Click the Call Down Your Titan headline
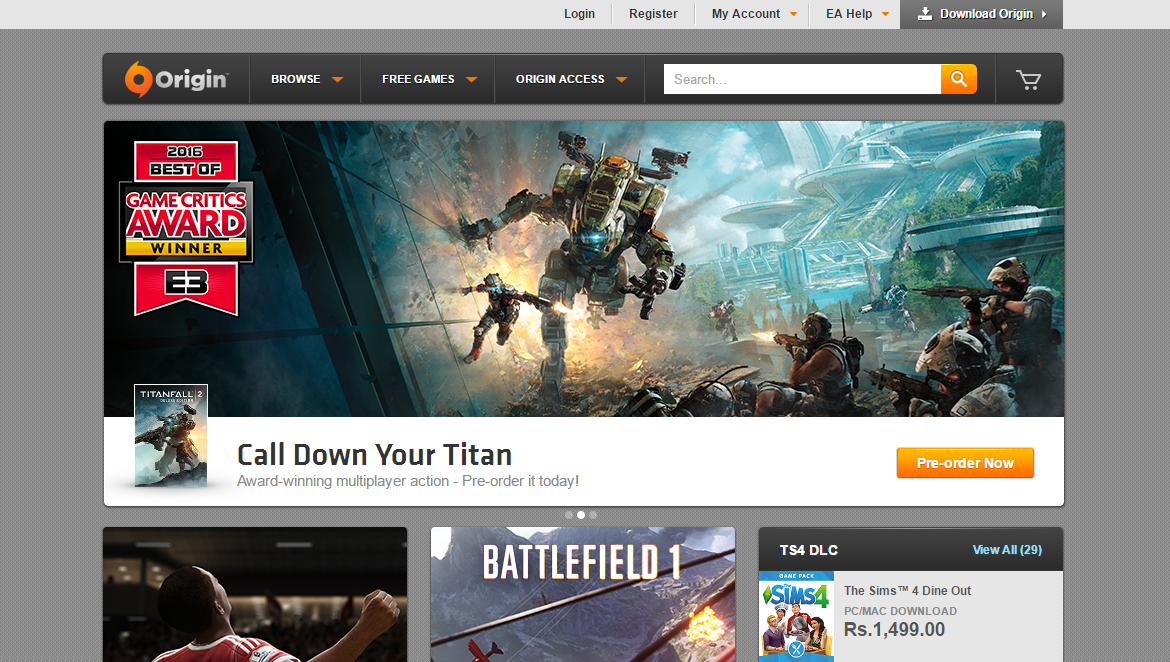 (x=375, y=455)
